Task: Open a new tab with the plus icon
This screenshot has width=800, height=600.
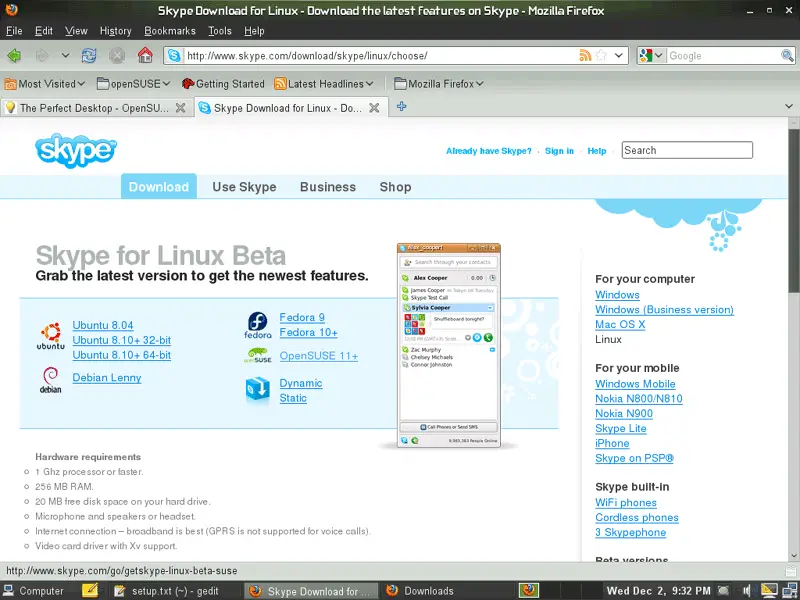Action: coord(402,107)
